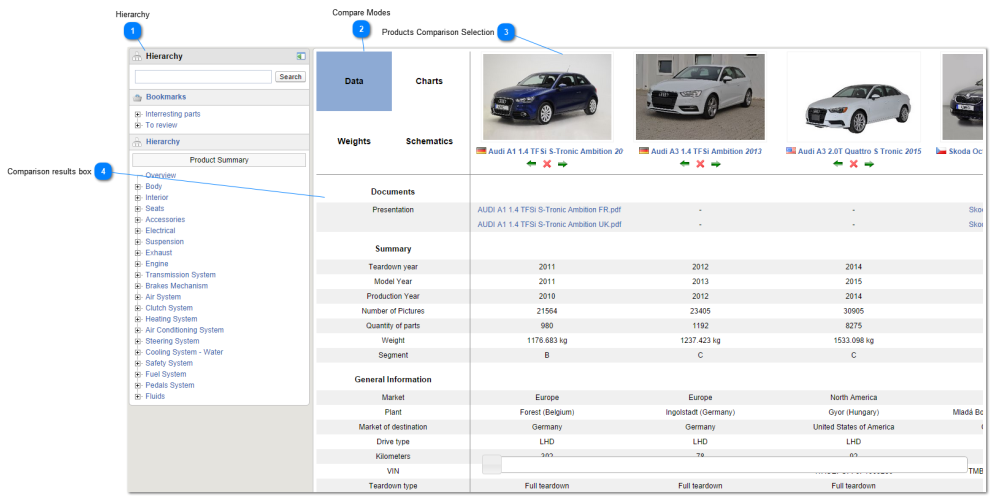The width and height of the screenshot is (991, 497).
Task: Click the blue Audi A1 thumbnail
Action: point(547,97)
